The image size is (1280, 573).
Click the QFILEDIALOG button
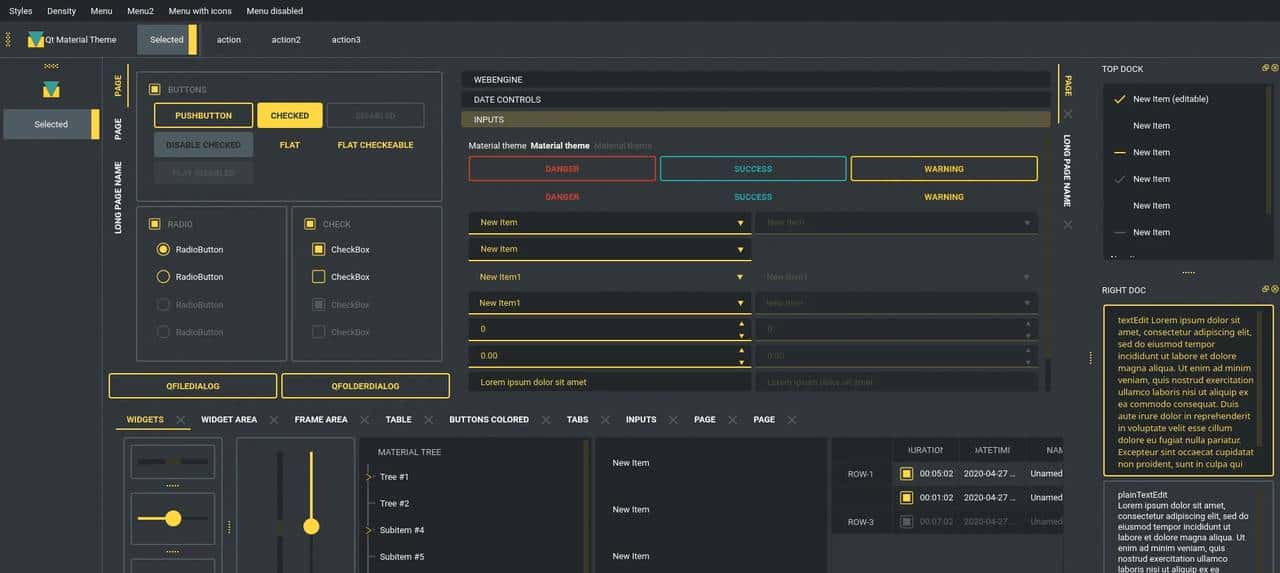[x=192, y=386]
